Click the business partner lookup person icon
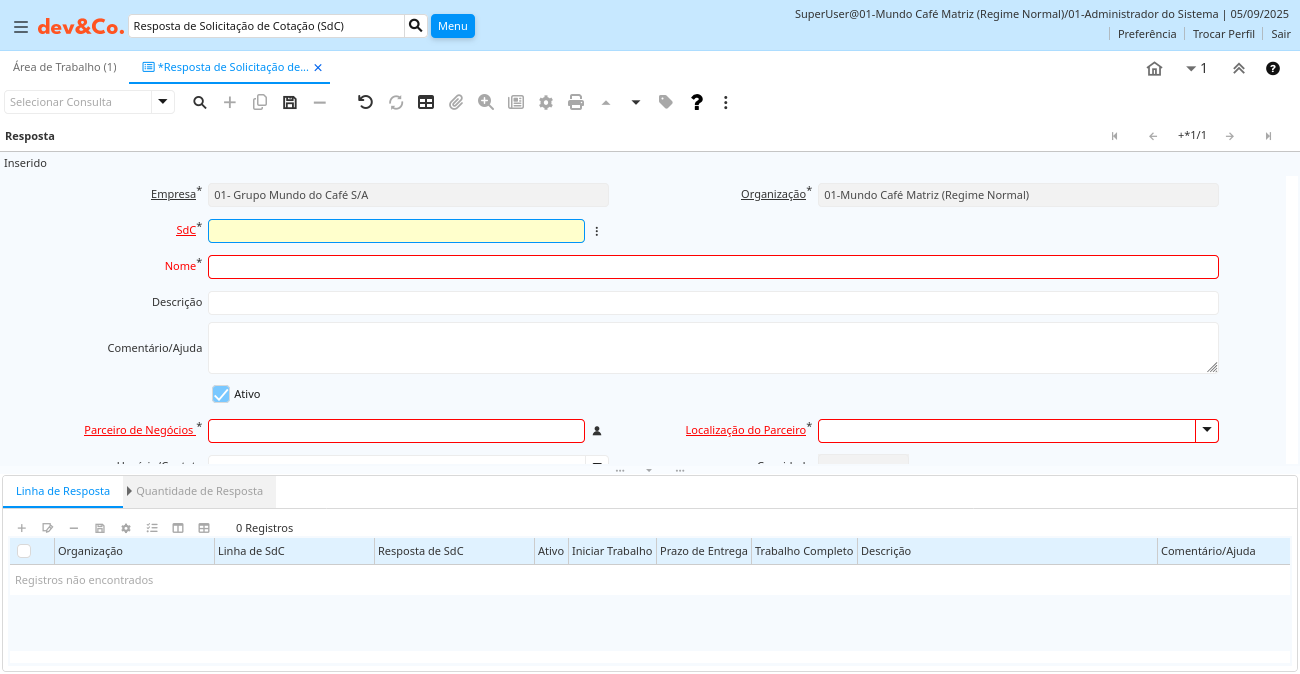The width and height of the screenshot is (1300, 674). [x=597, y=431]
